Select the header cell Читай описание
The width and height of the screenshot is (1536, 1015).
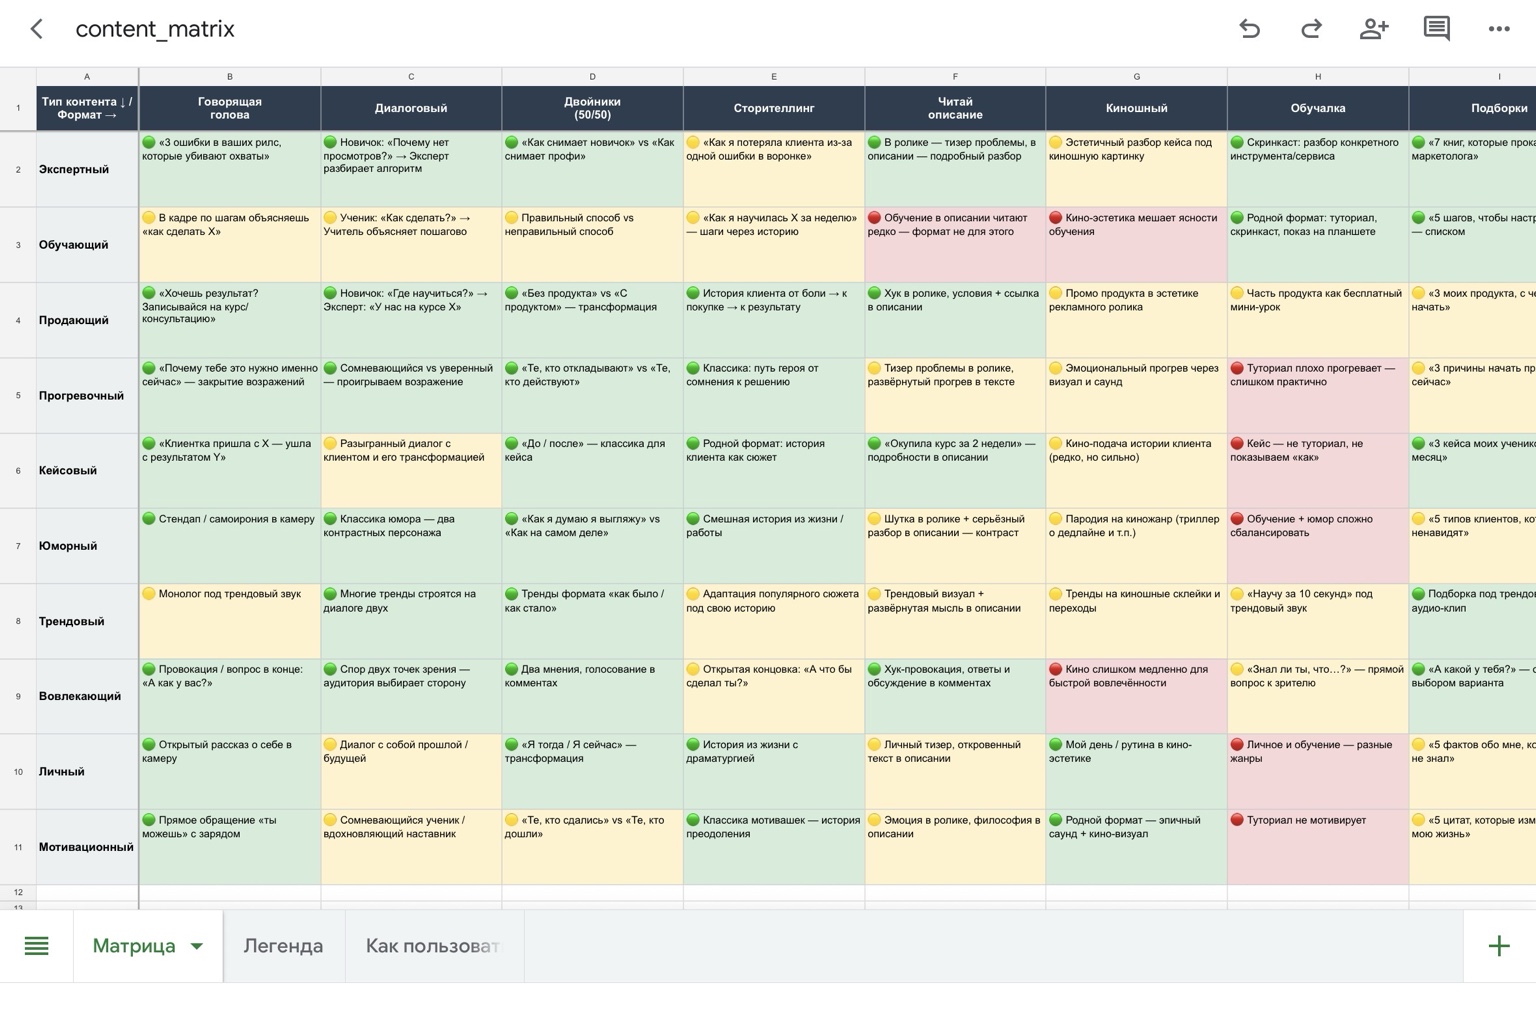(x=955, y=108)
